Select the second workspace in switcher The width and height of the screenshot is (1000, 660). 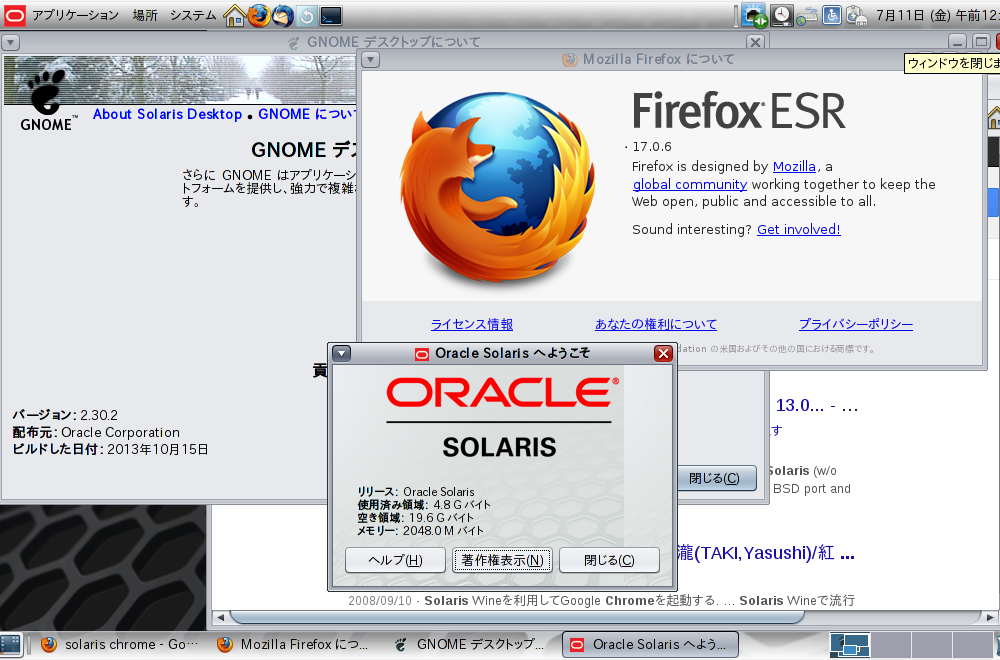[891, 645]
